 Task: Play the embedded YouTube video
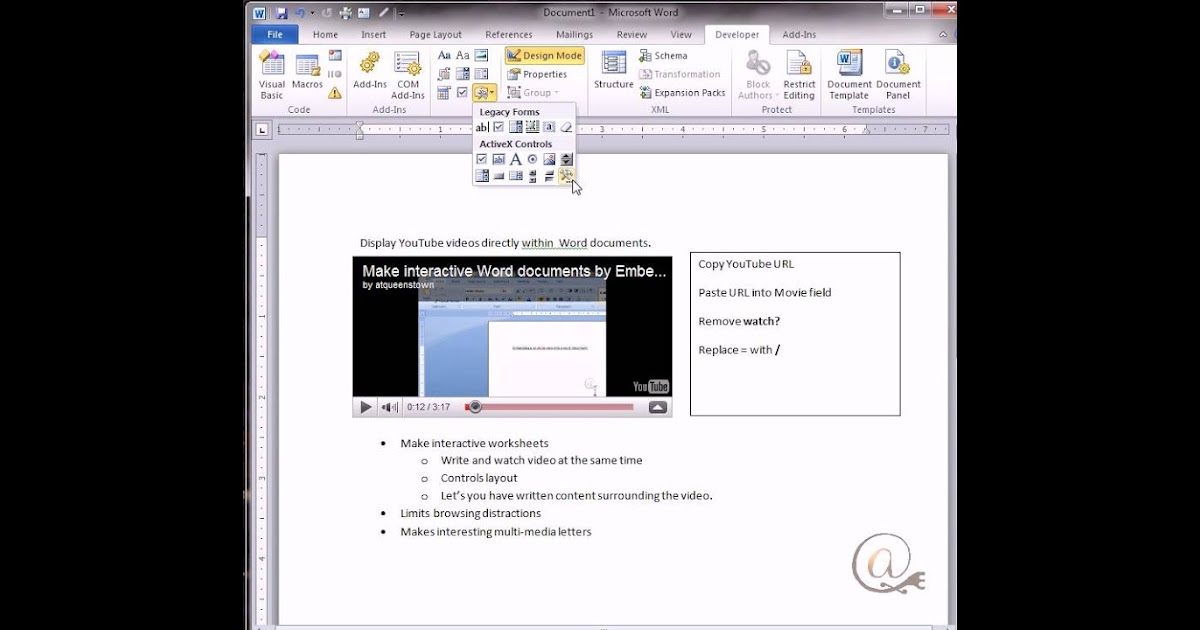(x=366, y=407)
